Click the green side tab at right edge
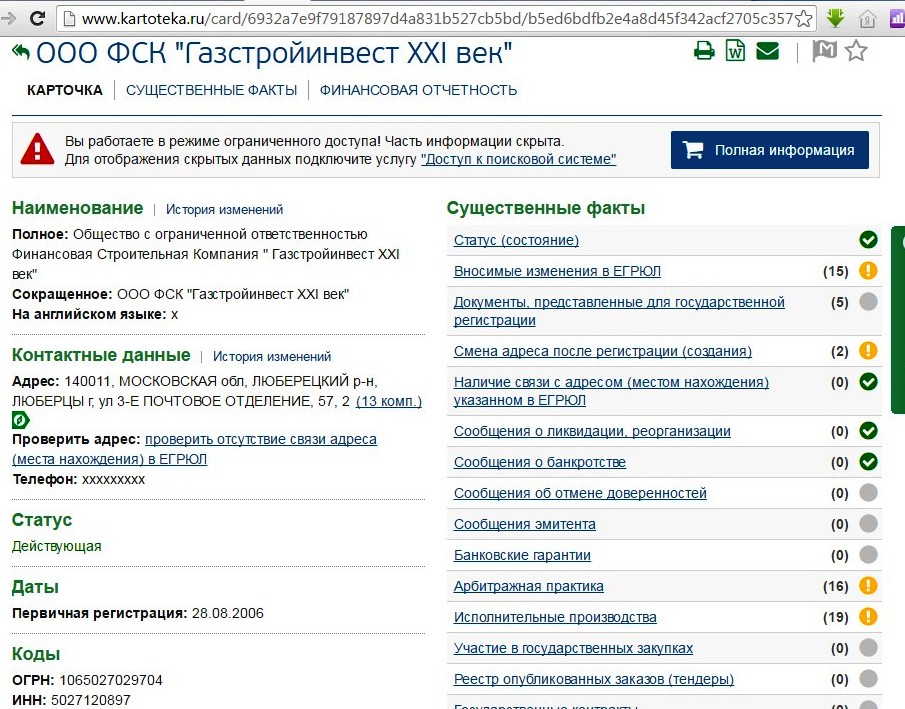Screen dimensions: 905x709 (x=898, y=320)
